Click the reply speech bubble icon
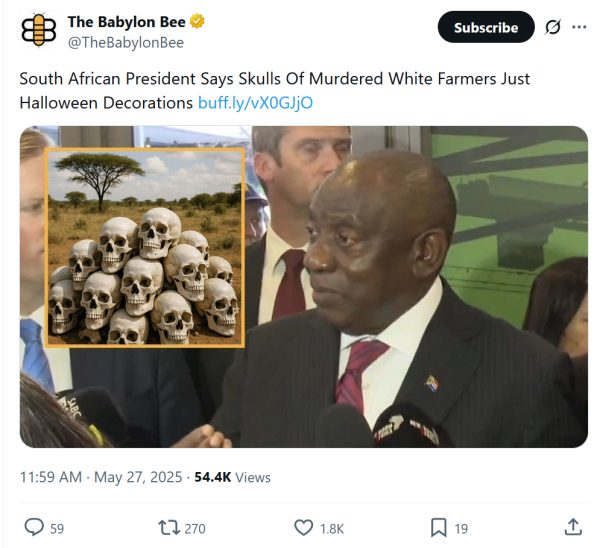600x548 pixels. pos(33,527)
